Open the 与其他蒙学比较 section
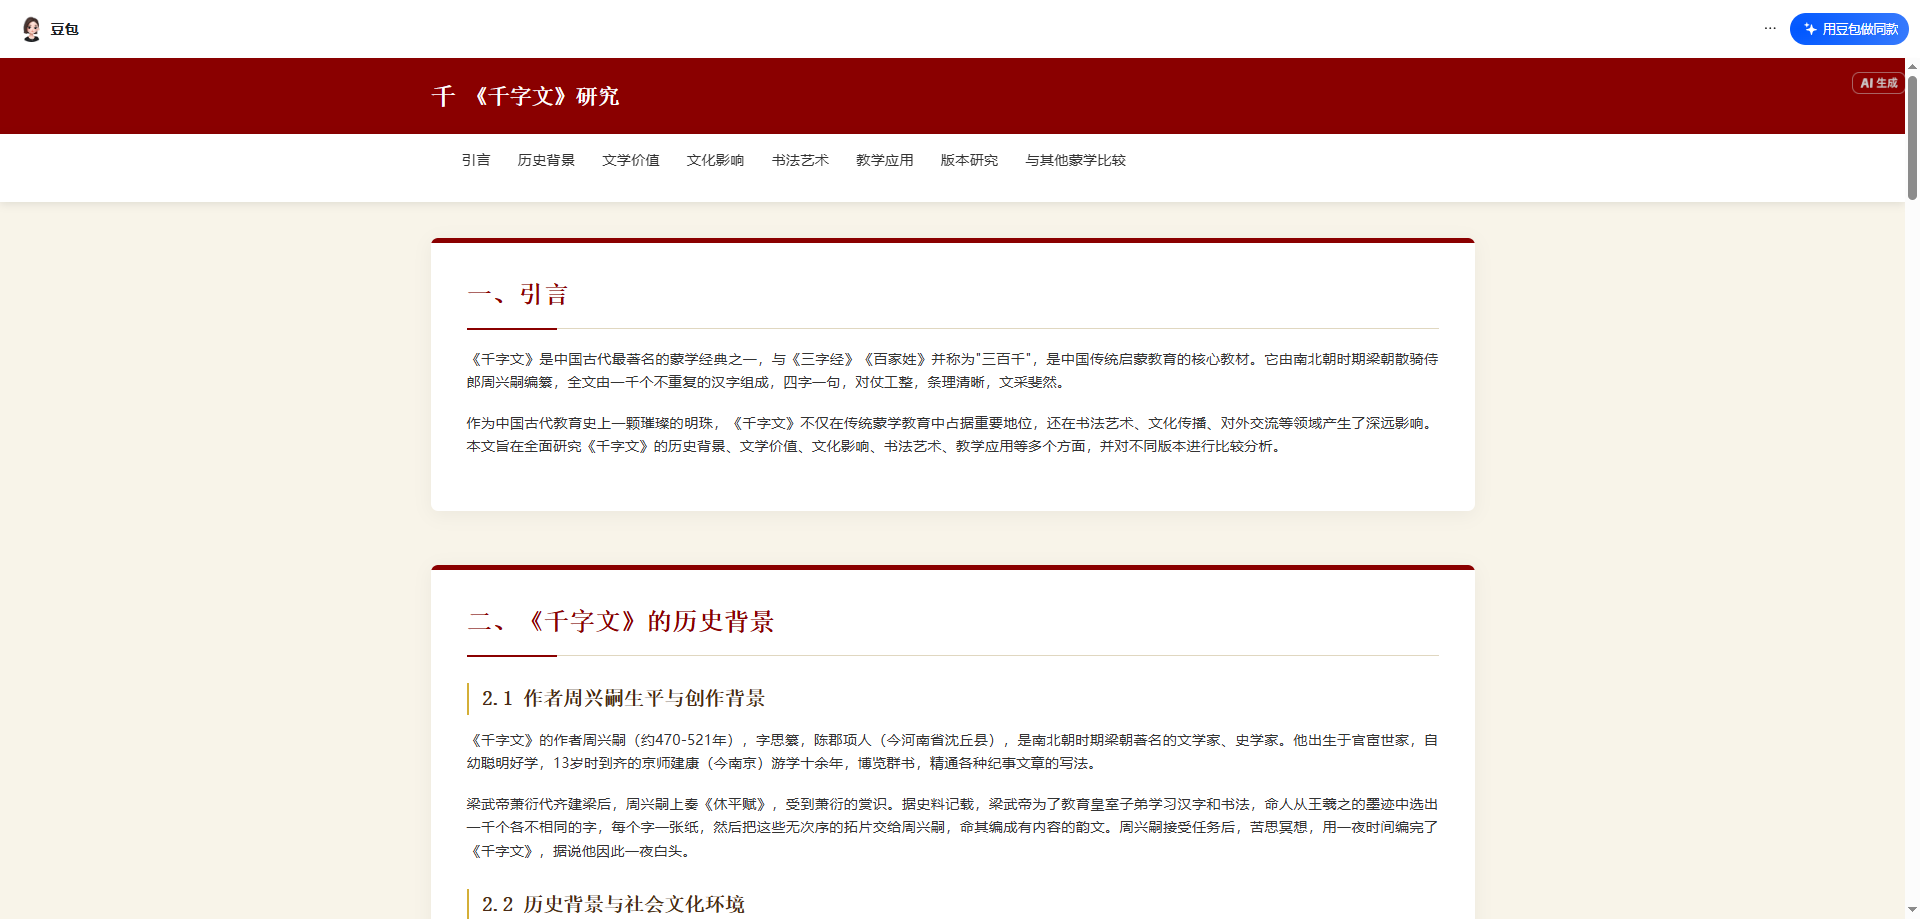Viewport: 1920px width, 919px height. click(1076, 160)
